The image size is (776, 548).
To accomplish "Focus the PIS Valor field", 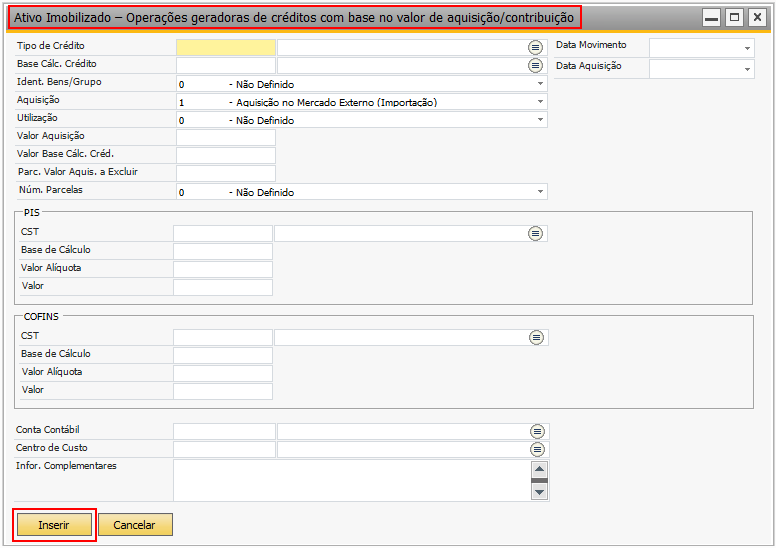I will tap(223, 287).
